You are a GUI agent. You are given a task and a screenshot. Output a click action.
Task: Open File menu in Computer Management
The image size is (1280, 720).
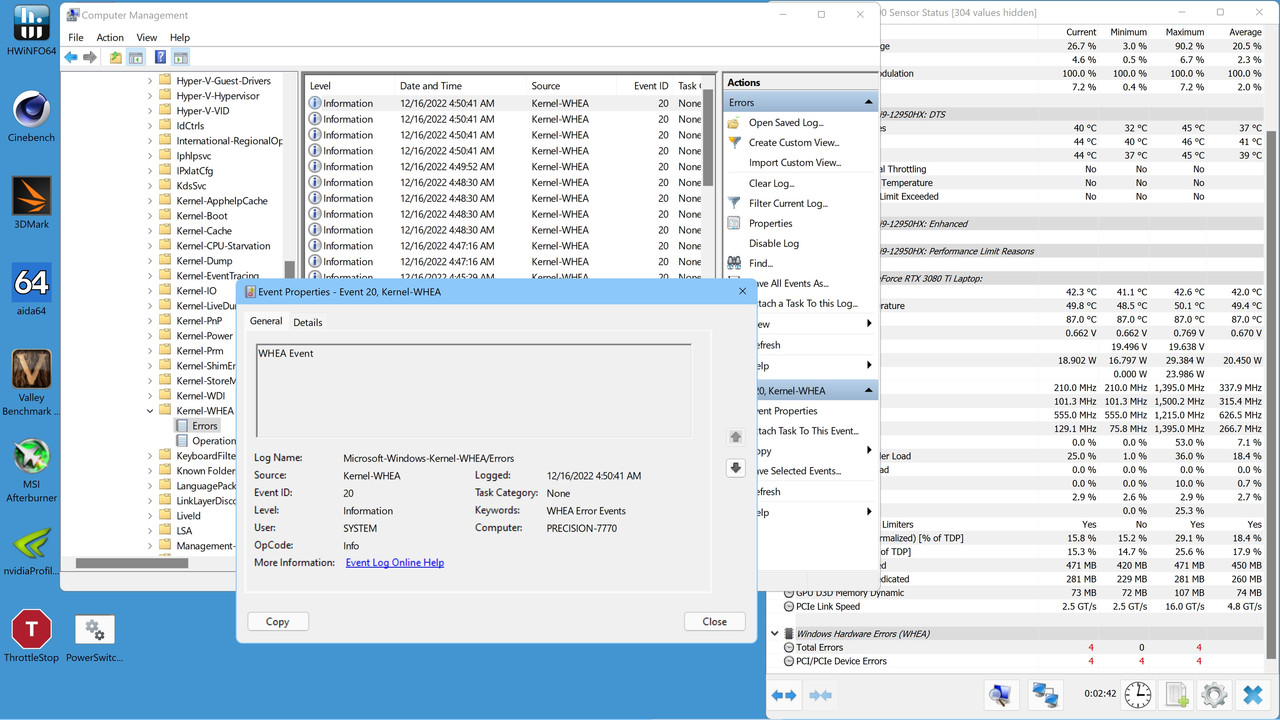coord(76,37)
